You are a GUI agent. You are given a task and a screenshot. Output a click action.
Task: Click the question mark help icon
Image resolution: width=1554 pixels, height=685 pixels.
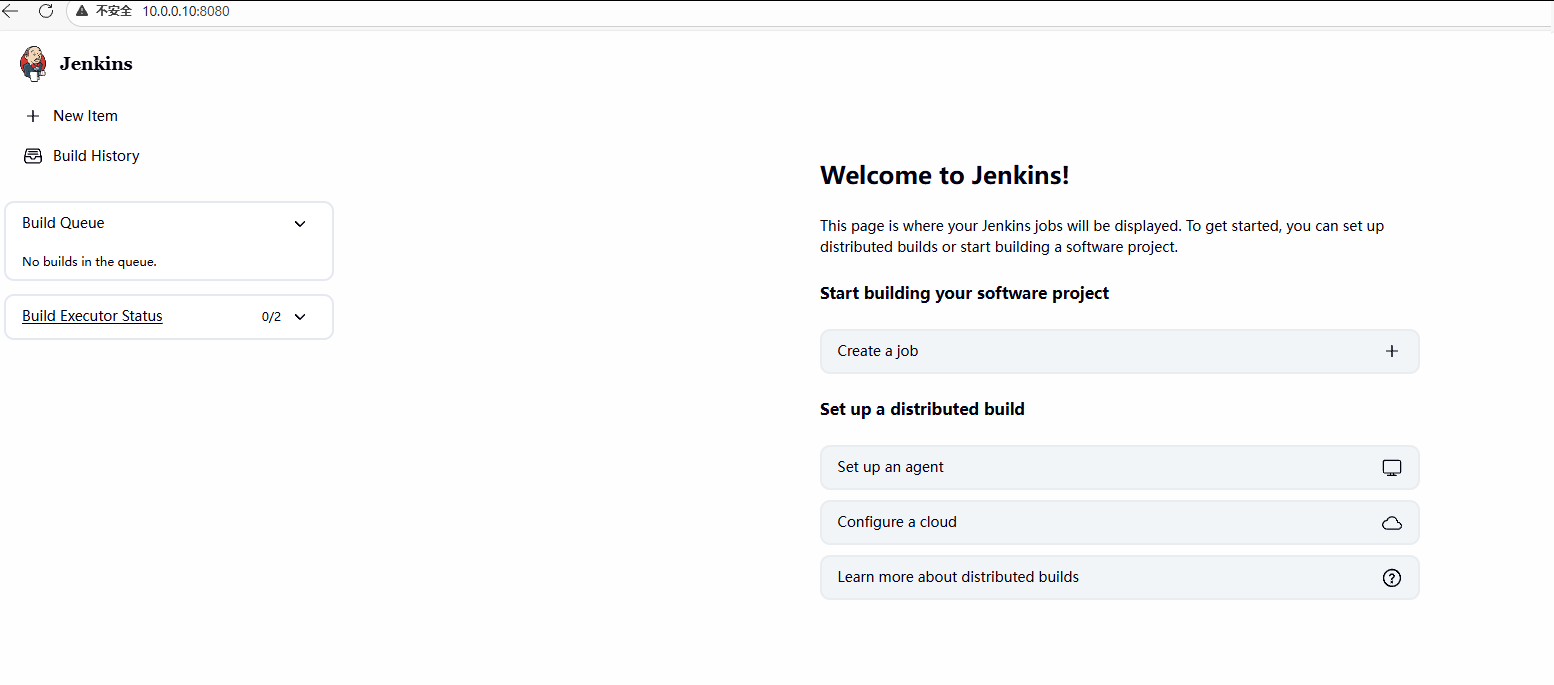[x=1391, y=578]
